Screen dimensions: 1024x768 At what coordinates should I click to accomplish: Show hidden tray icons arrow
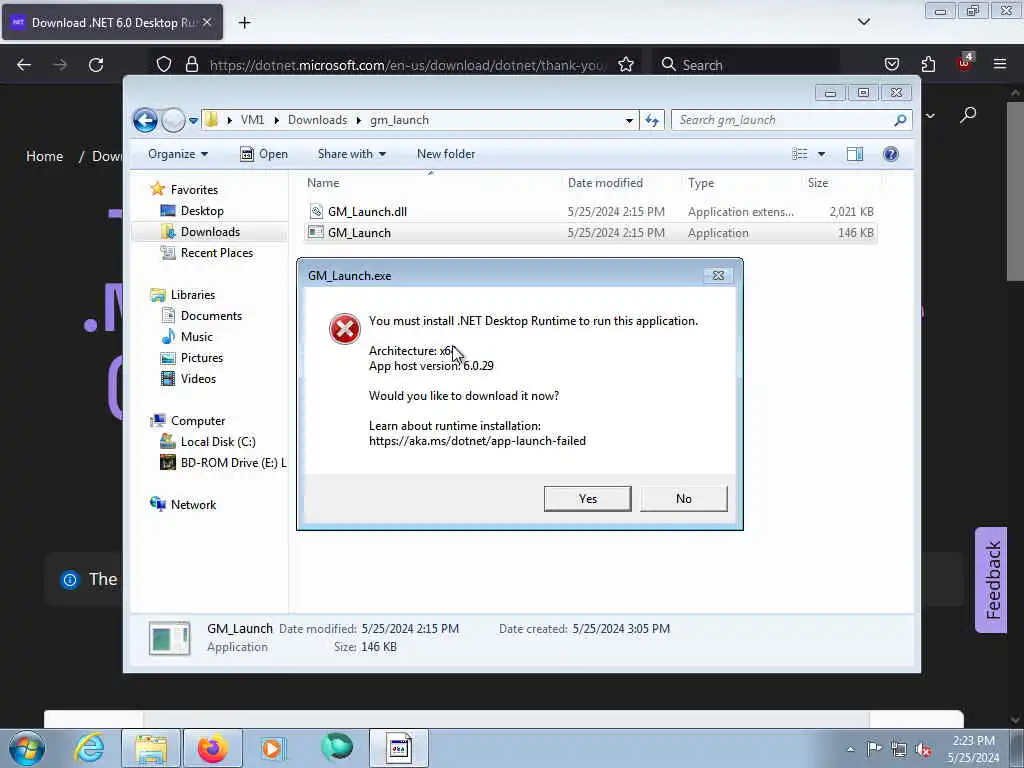[850, 749]
